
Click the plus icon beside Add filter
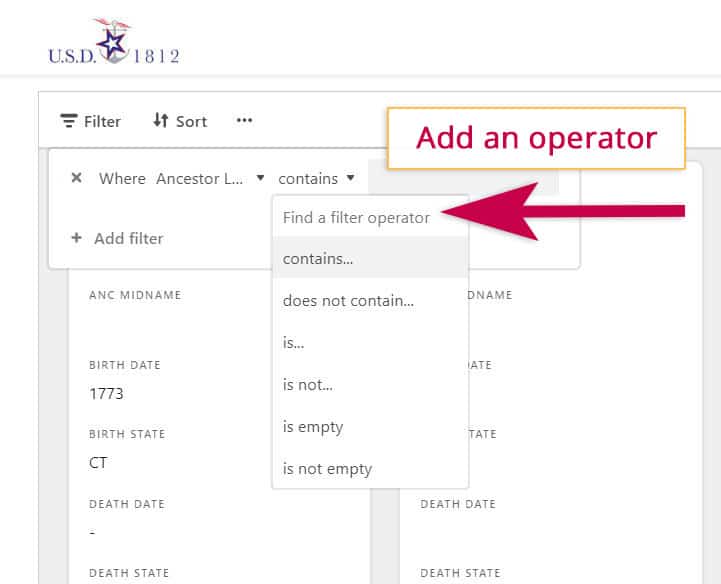(76, 238)
